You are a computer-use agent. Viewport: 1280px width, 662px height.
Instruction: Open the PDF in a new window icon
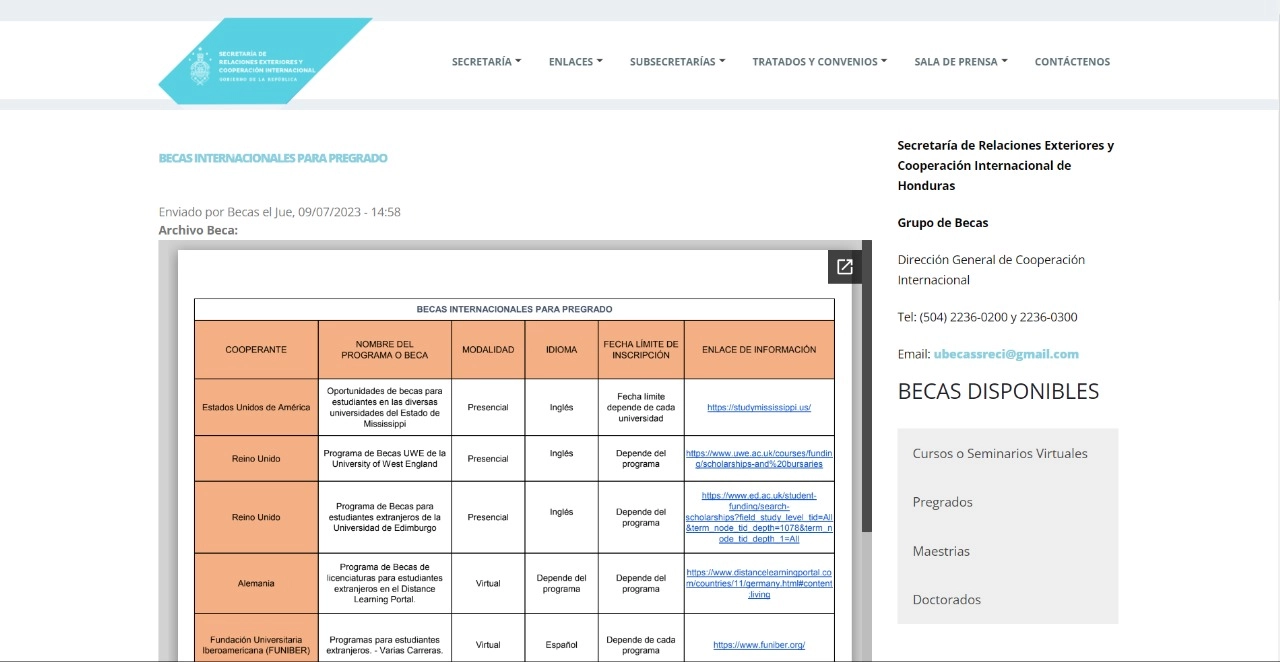[844, 267]
